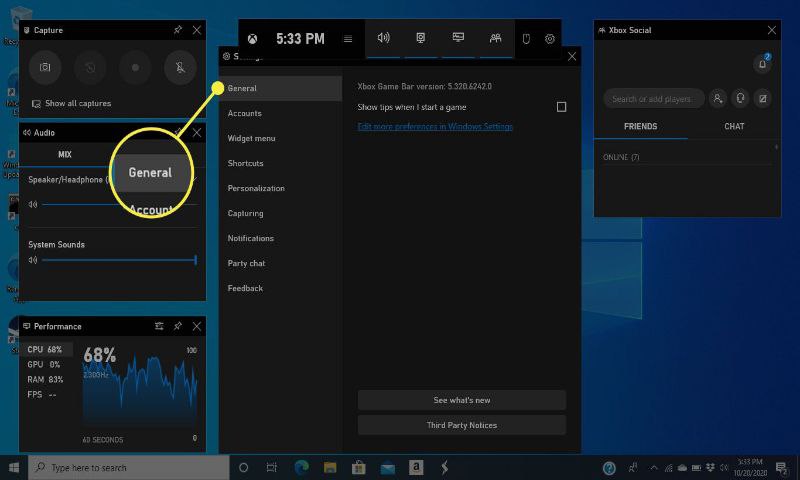Select GPU 0% metric
This screenshot has height=480, width=800.
pos(46,365)
